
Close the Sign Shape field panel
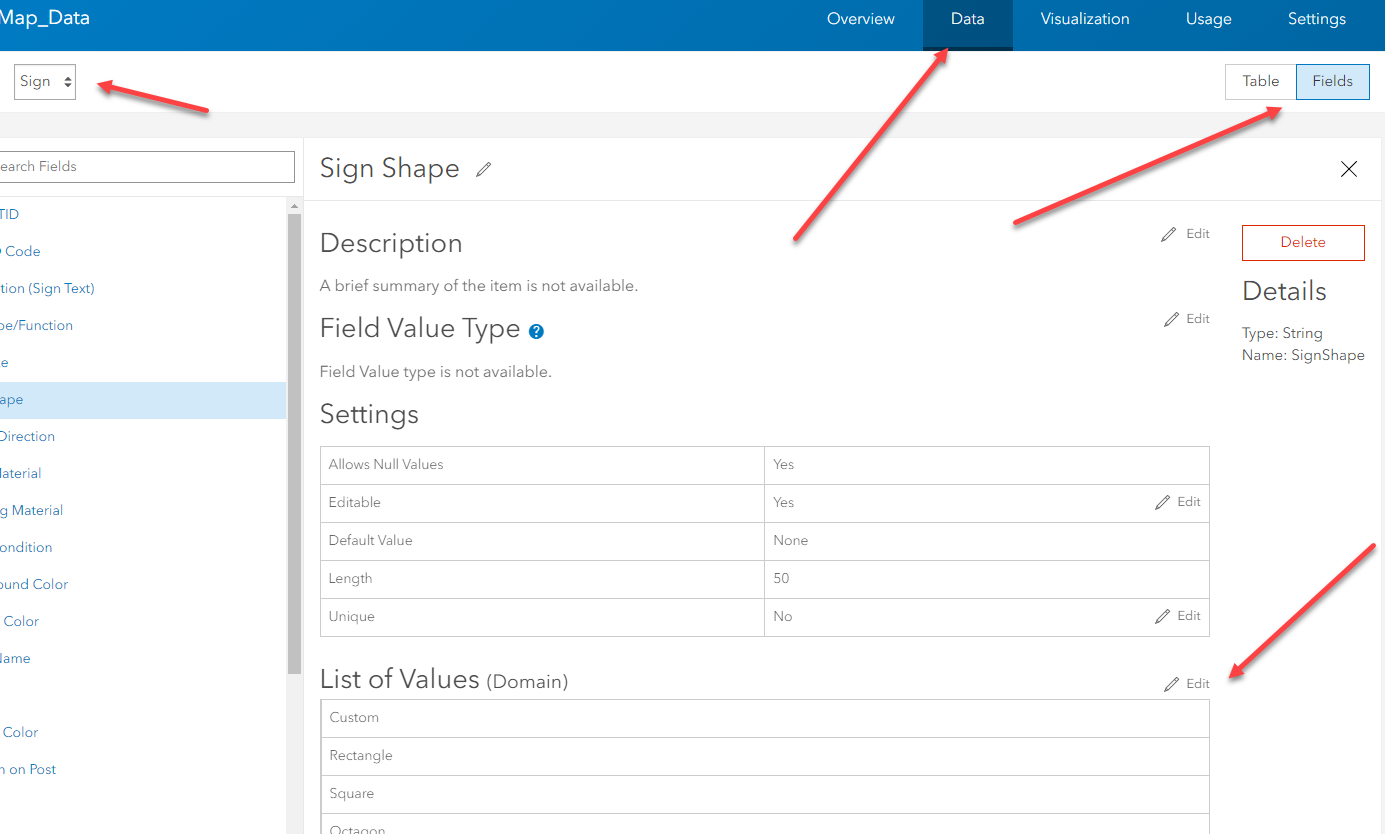(x=1349, y=169)
